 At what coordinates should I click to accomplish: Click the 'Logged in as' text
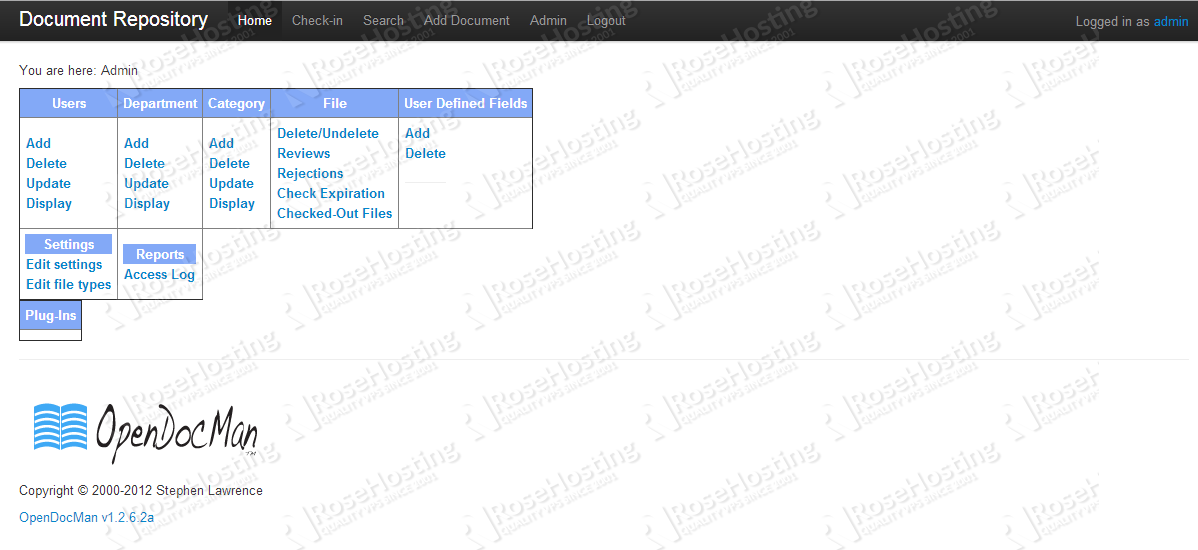point(1112,21)
